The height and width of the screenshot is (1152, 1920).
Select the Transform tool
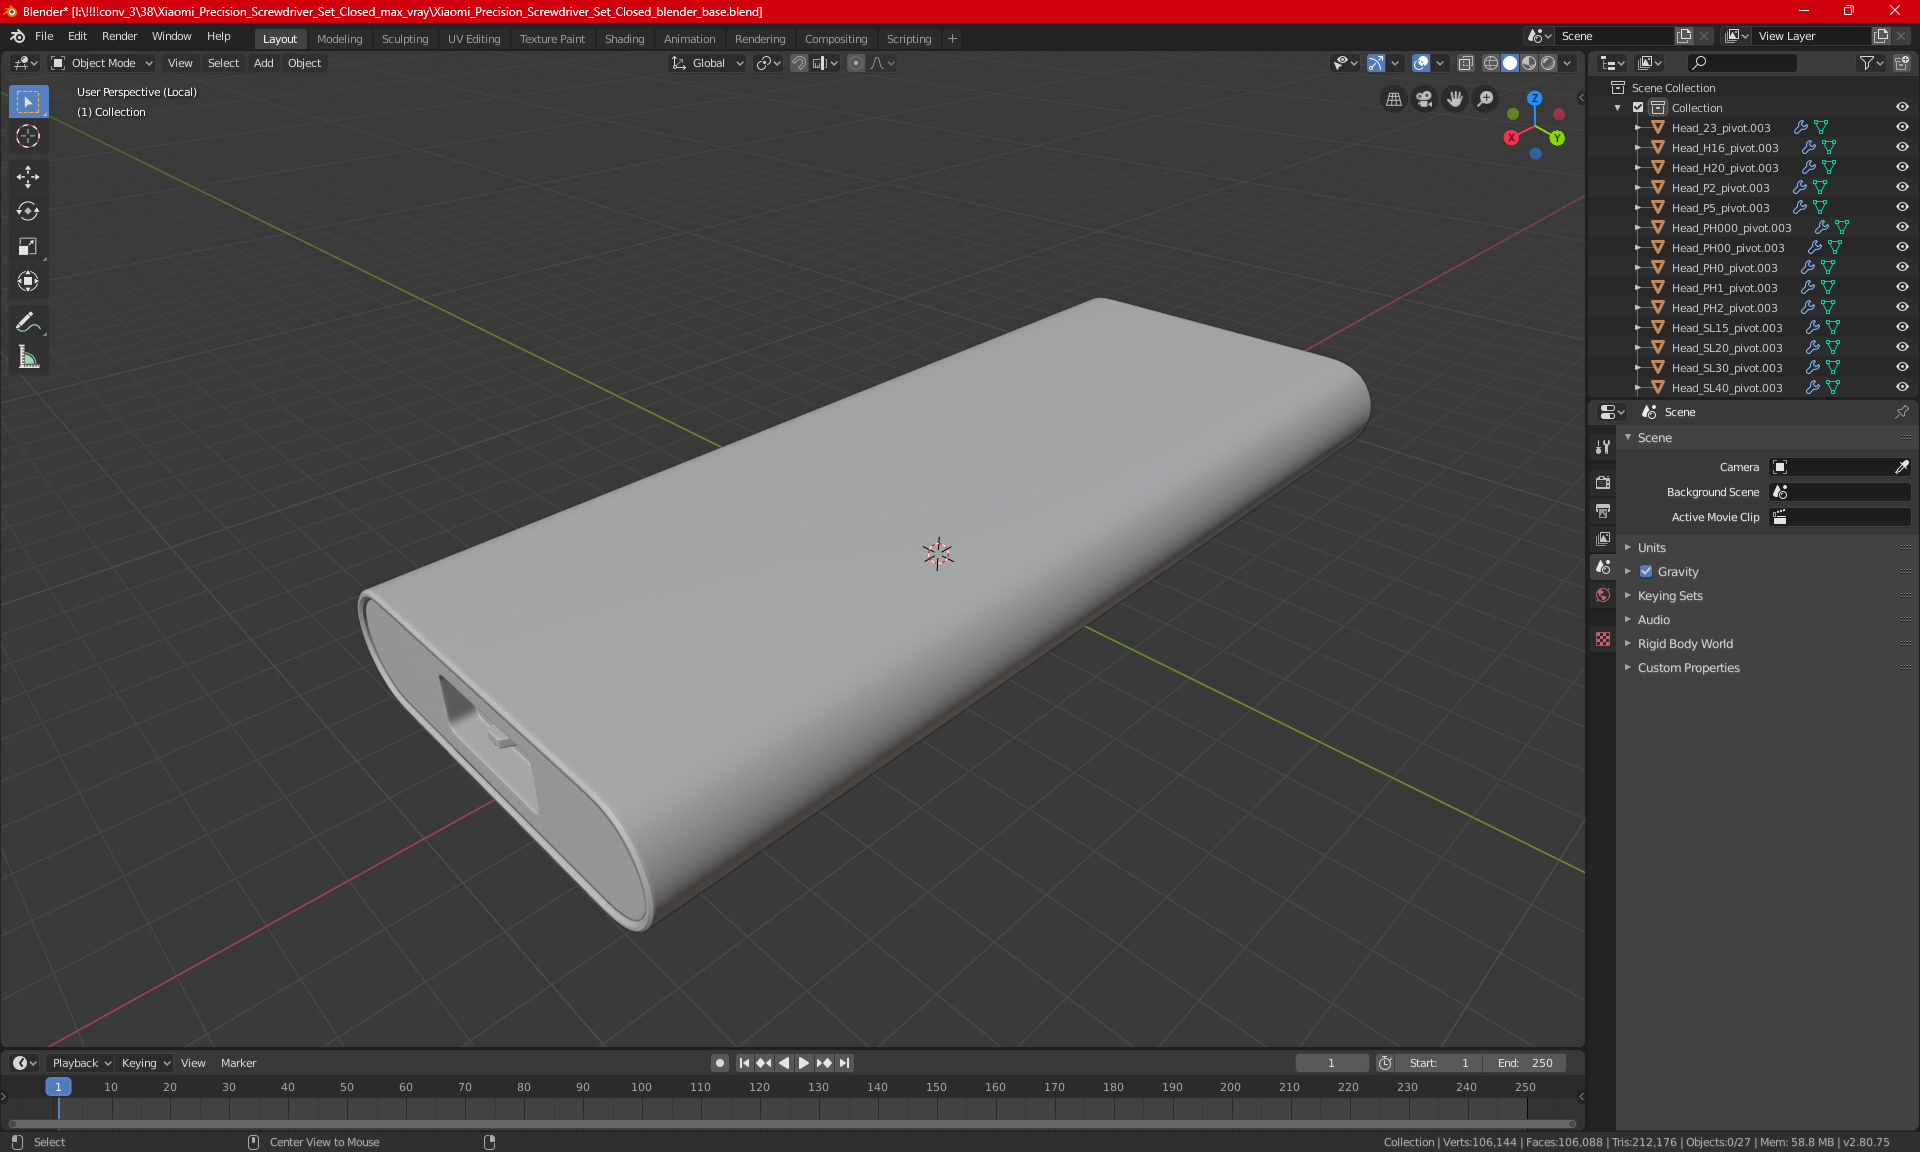[28, 282]
